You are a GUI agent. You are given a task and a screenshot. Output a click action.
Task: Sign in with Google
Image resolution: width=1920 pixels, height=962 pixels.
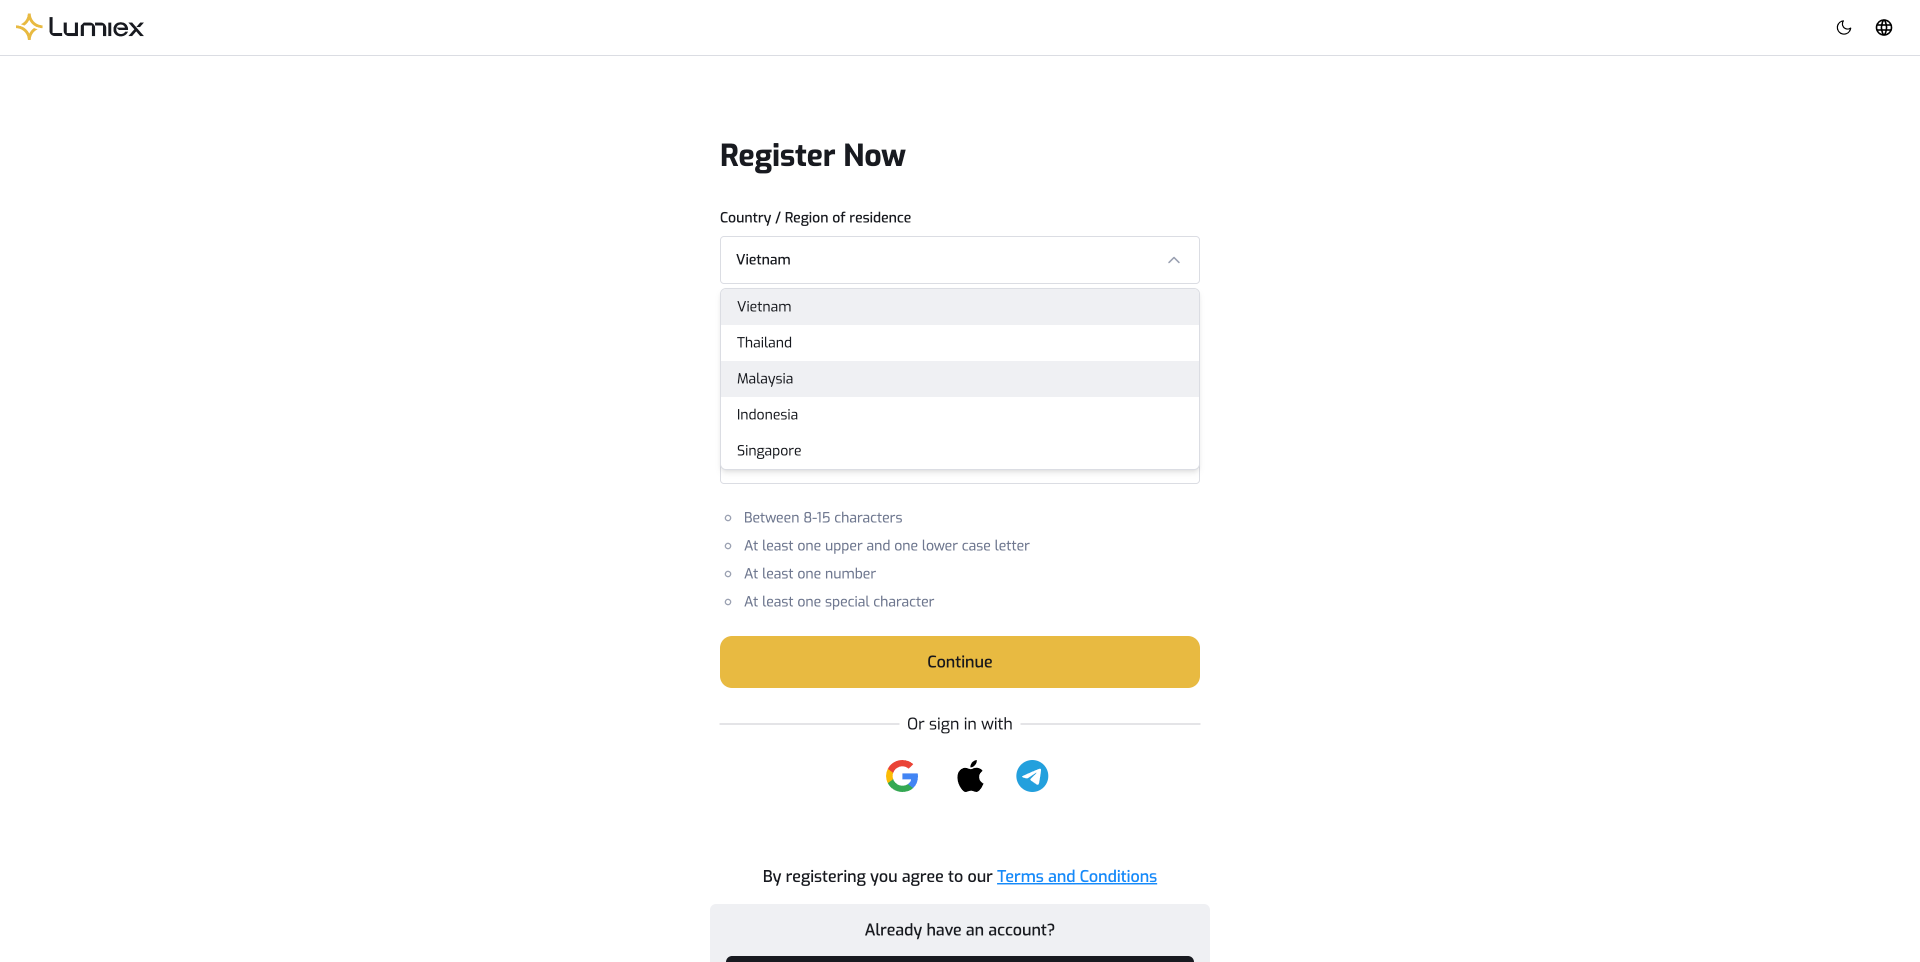pos(902,775)
